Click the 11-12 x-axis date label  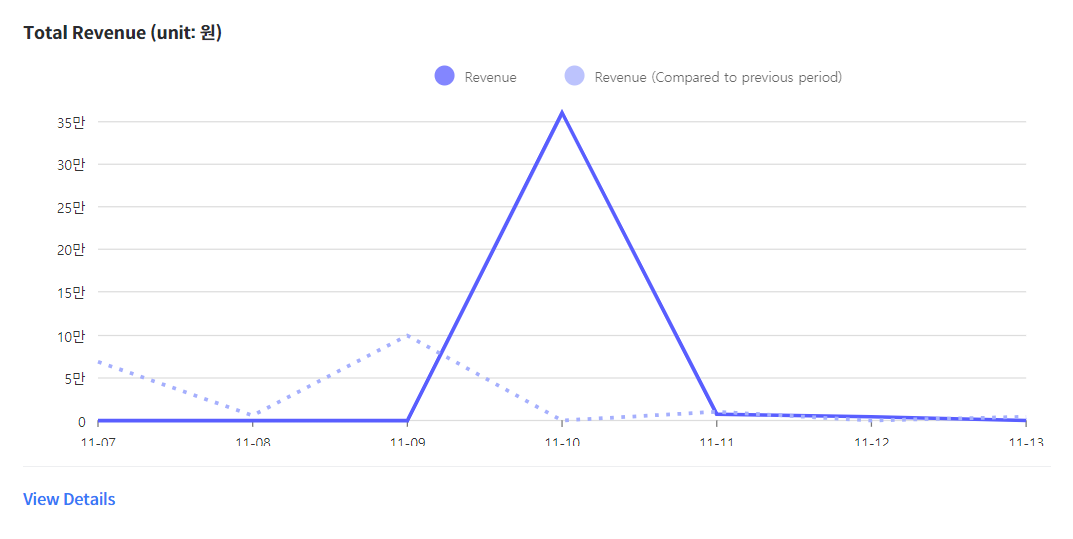[872, 442]
